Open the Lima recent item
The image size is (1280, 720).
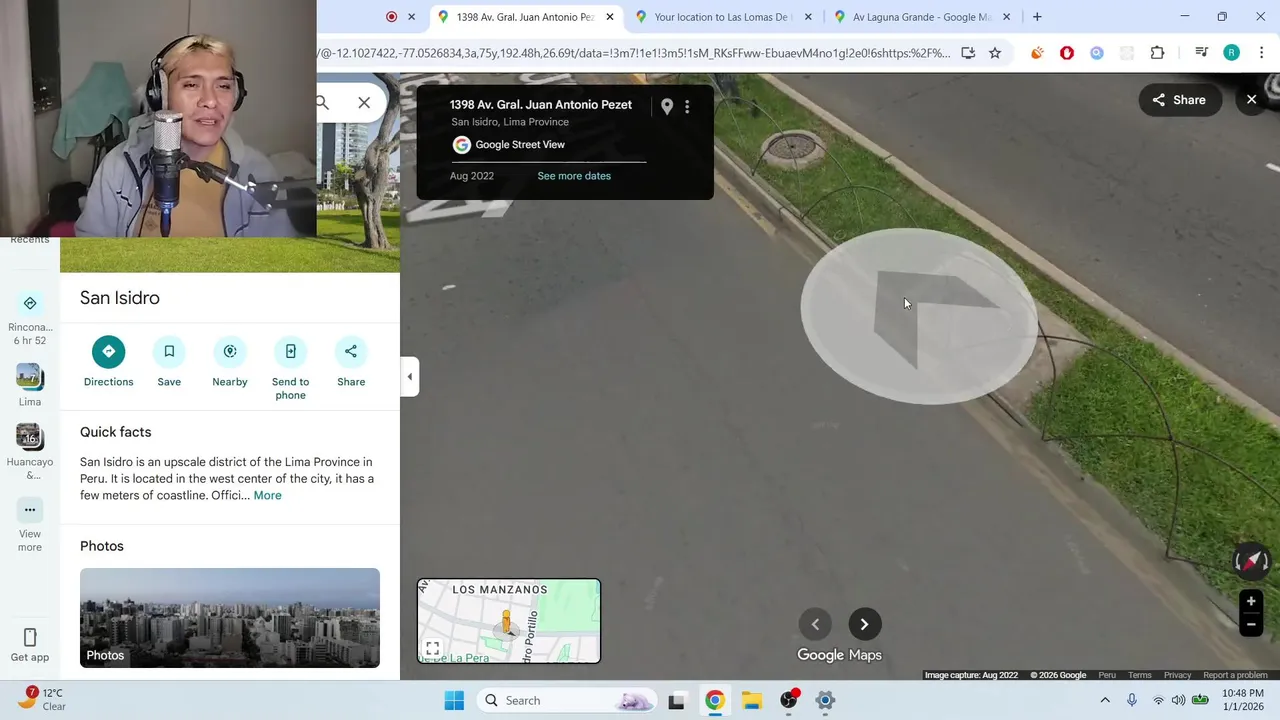pos(30,385)
